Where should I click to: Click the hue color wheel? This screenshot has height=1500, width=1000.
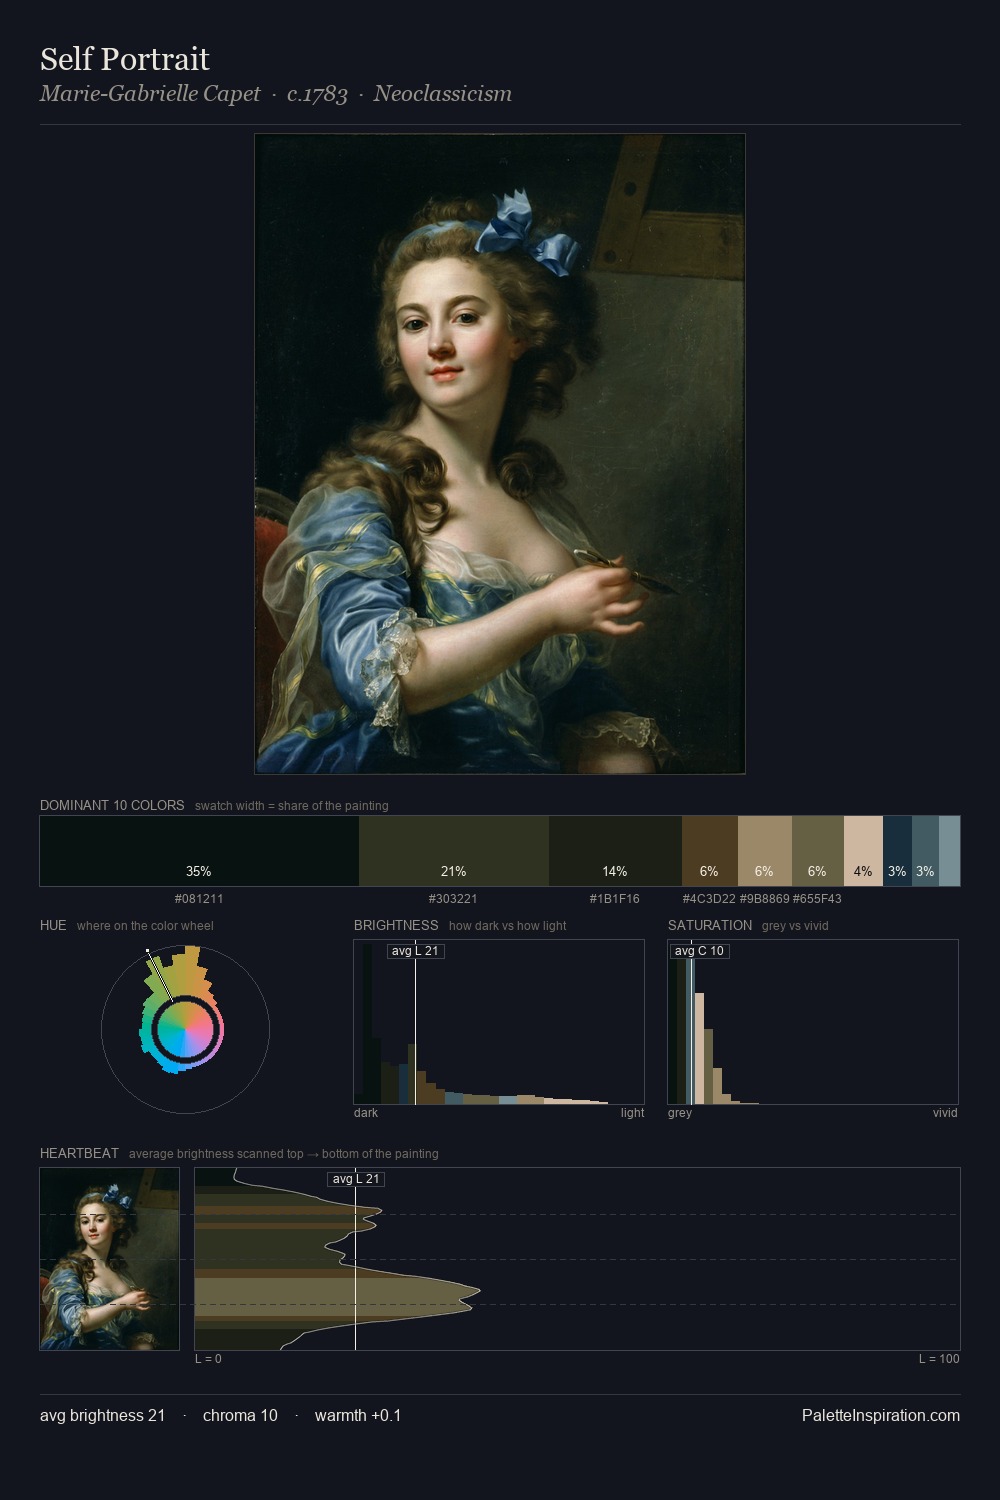click(185, 1029)
